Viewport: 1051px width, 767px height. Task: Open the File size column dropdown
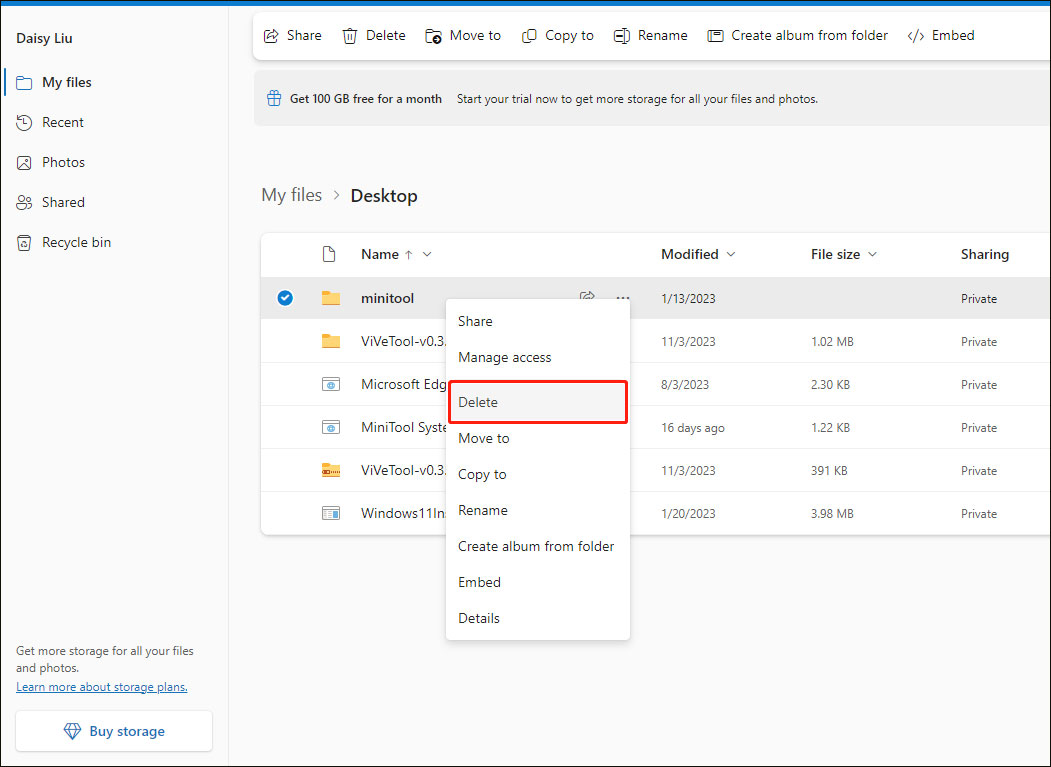(872, 254)
